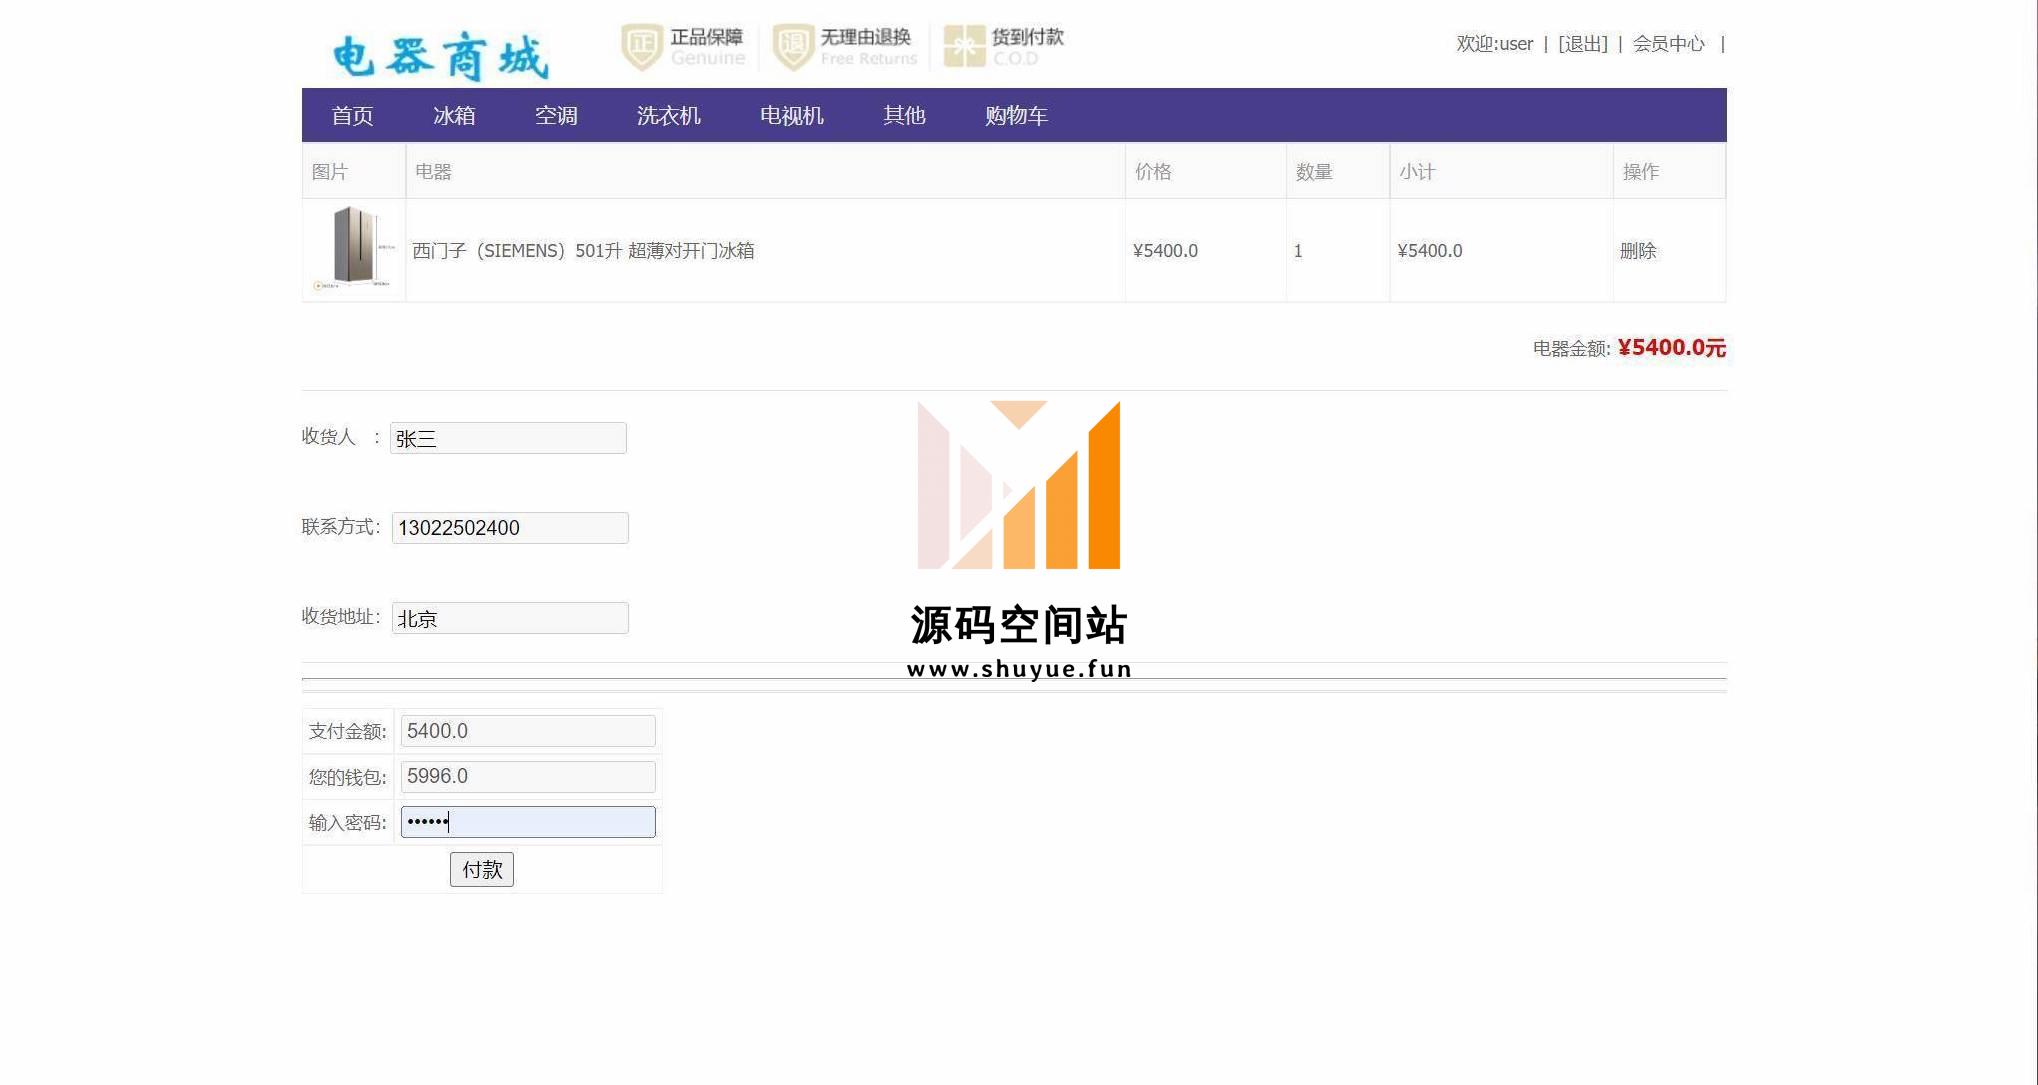The image size is (2038, 1085).
Task: Focus the 收货人 name field
Action: (x=508, y=438)
